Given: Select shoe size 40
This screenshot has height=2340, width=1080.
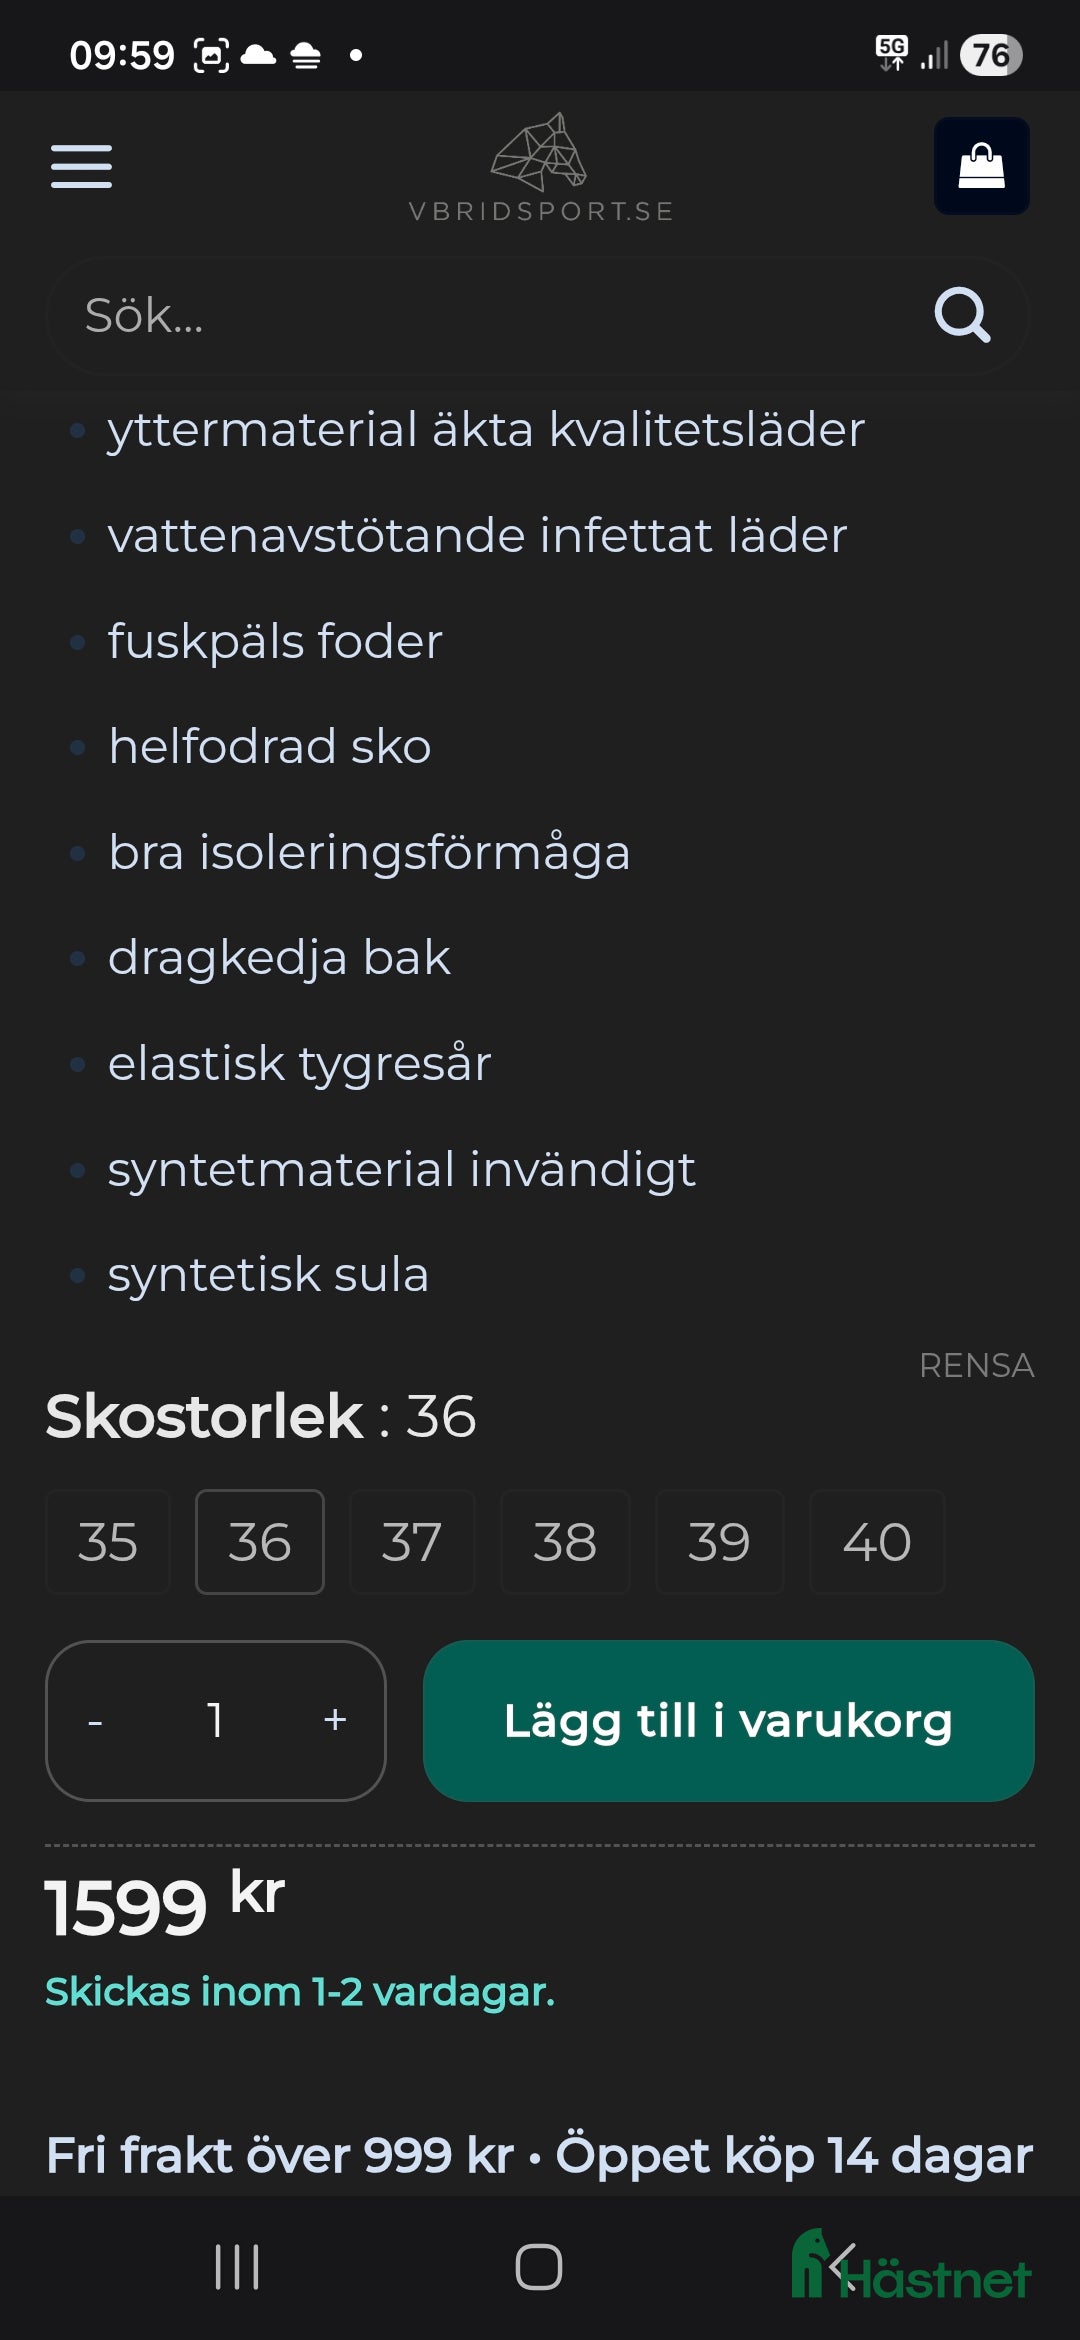Looking at the screenshot, I should (876, 1541).
